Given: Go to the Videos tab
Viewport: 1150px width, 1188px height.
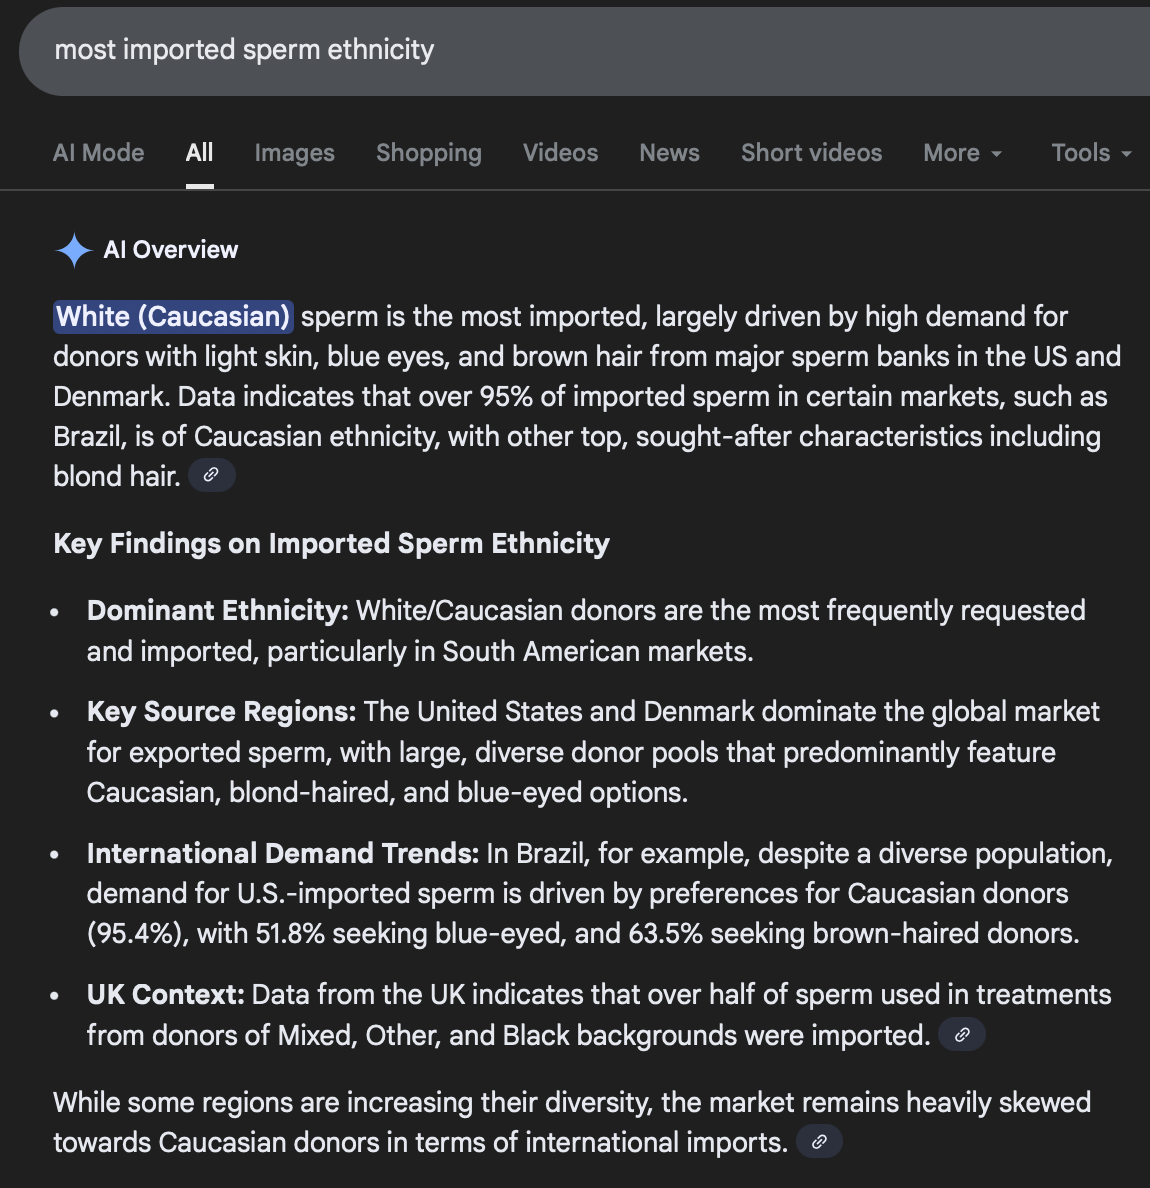Looking at the screenshot, I should 560,153.
